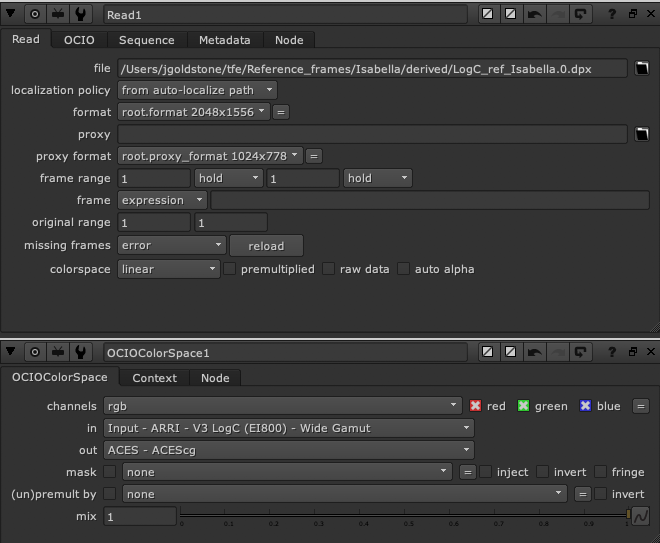
Task: Expand the 'in' colorspace dropdown
Action: (288, 428)
